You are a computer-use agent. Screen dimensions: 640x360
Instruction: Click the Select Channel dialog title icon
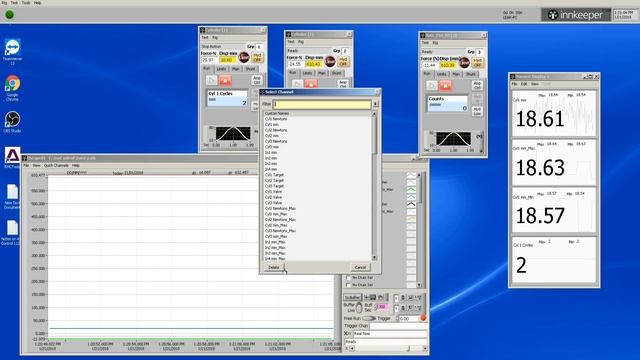[x=262, y=92]
